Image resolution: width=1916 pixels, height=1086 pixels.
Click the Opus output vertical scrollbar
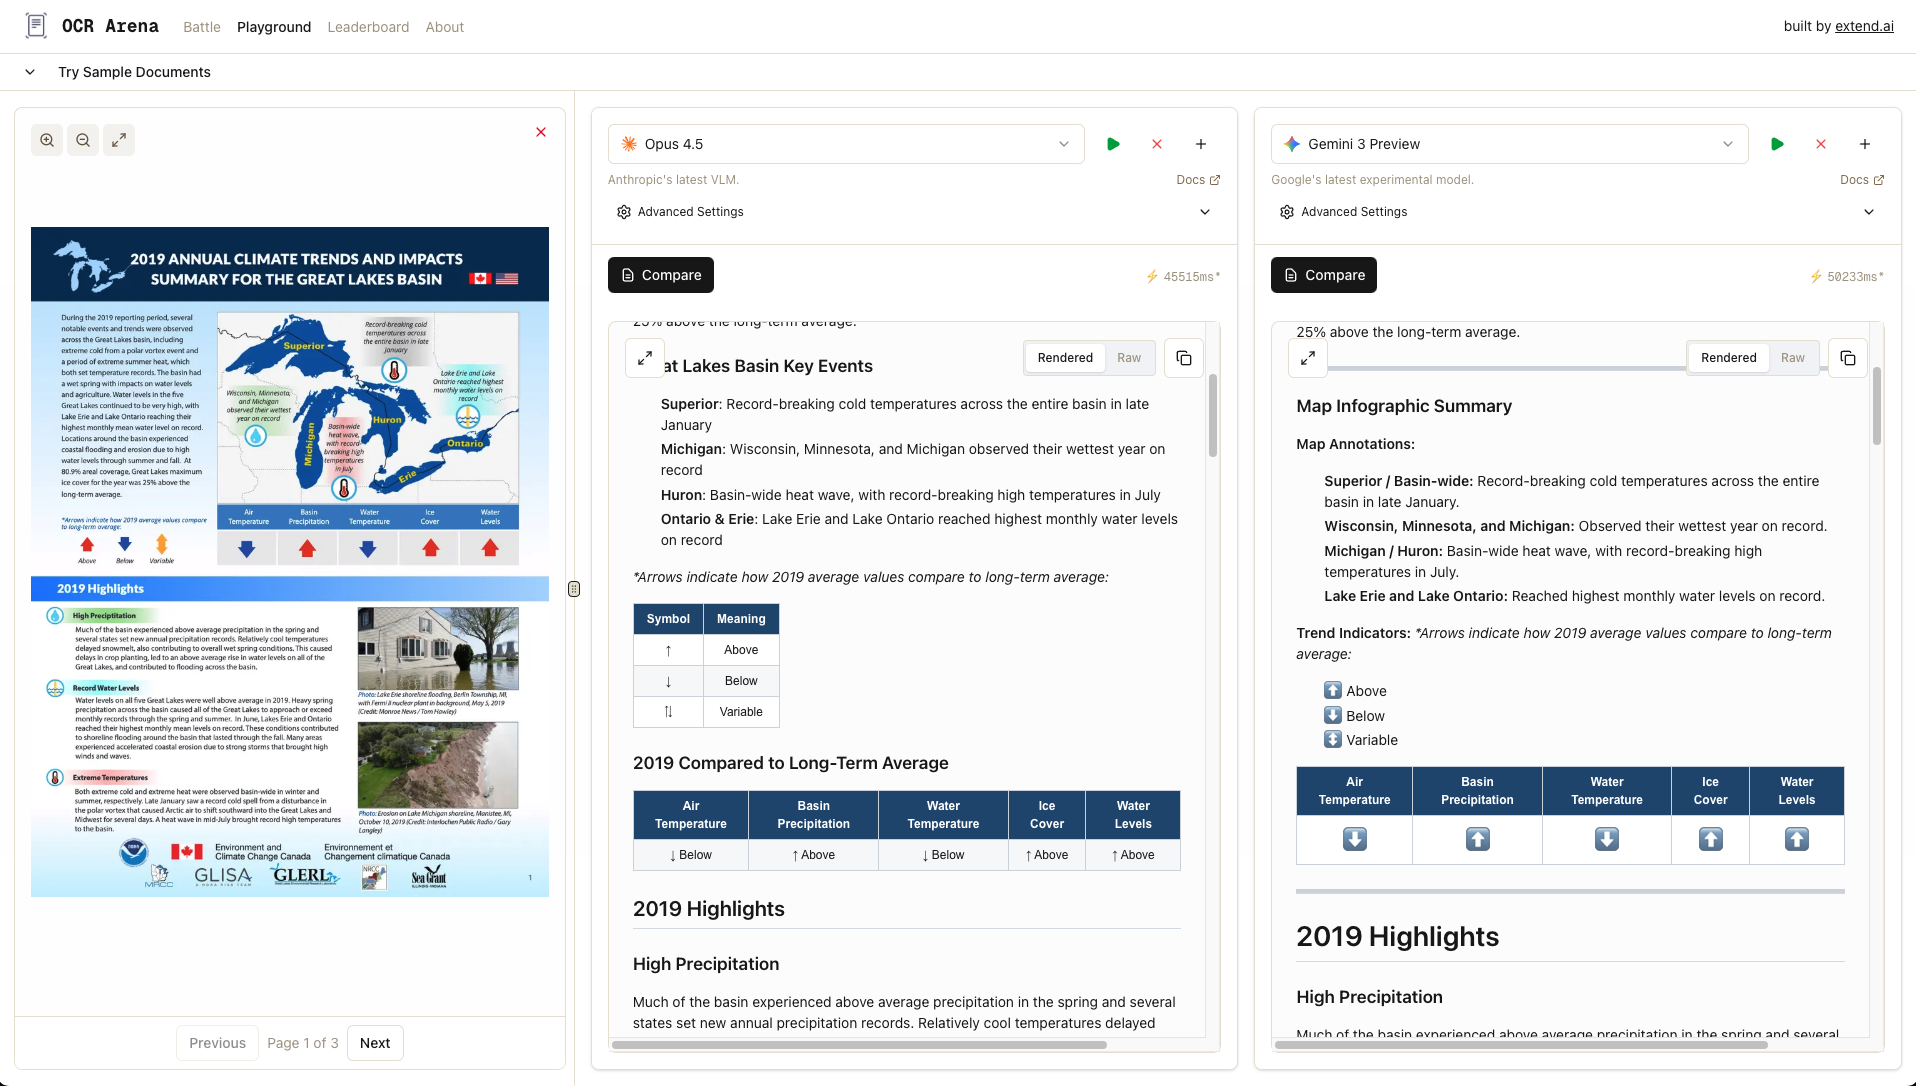click(1213, 416)
